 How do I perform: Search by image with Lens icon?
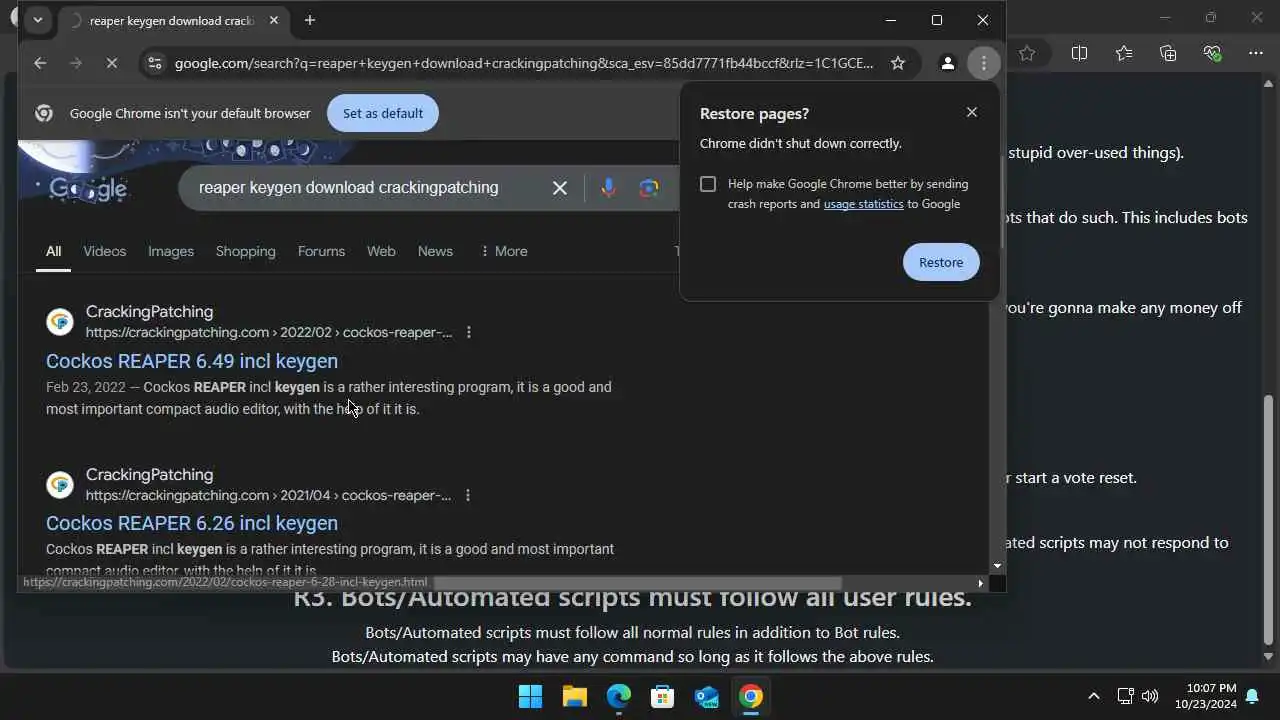pos(649,188)
